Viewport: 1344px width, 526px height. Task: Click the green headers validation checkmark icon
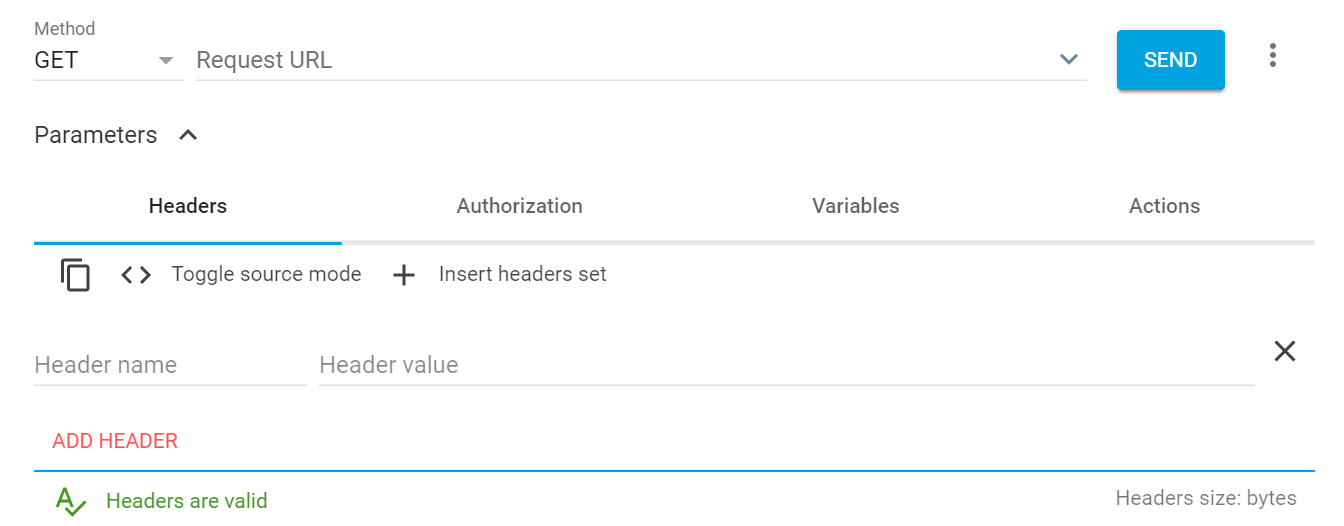(71, 500)
